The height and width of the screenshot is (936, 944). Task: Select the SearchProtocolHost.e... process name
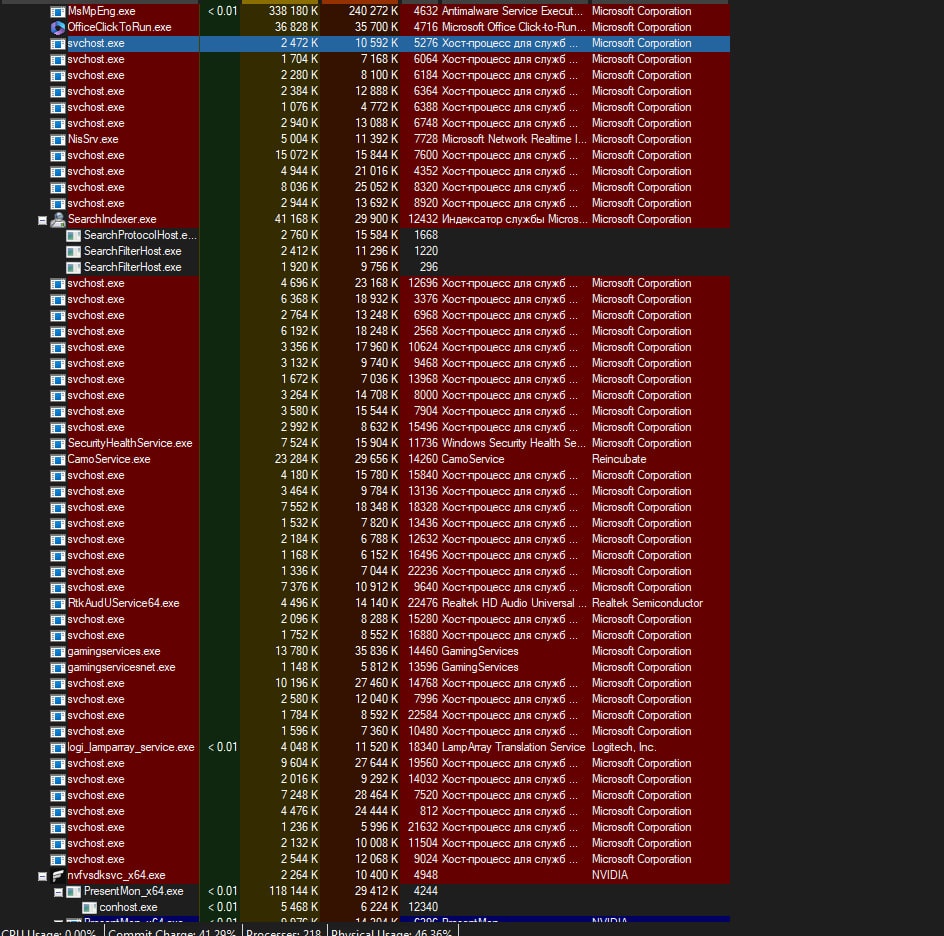(x=140, y=235)
